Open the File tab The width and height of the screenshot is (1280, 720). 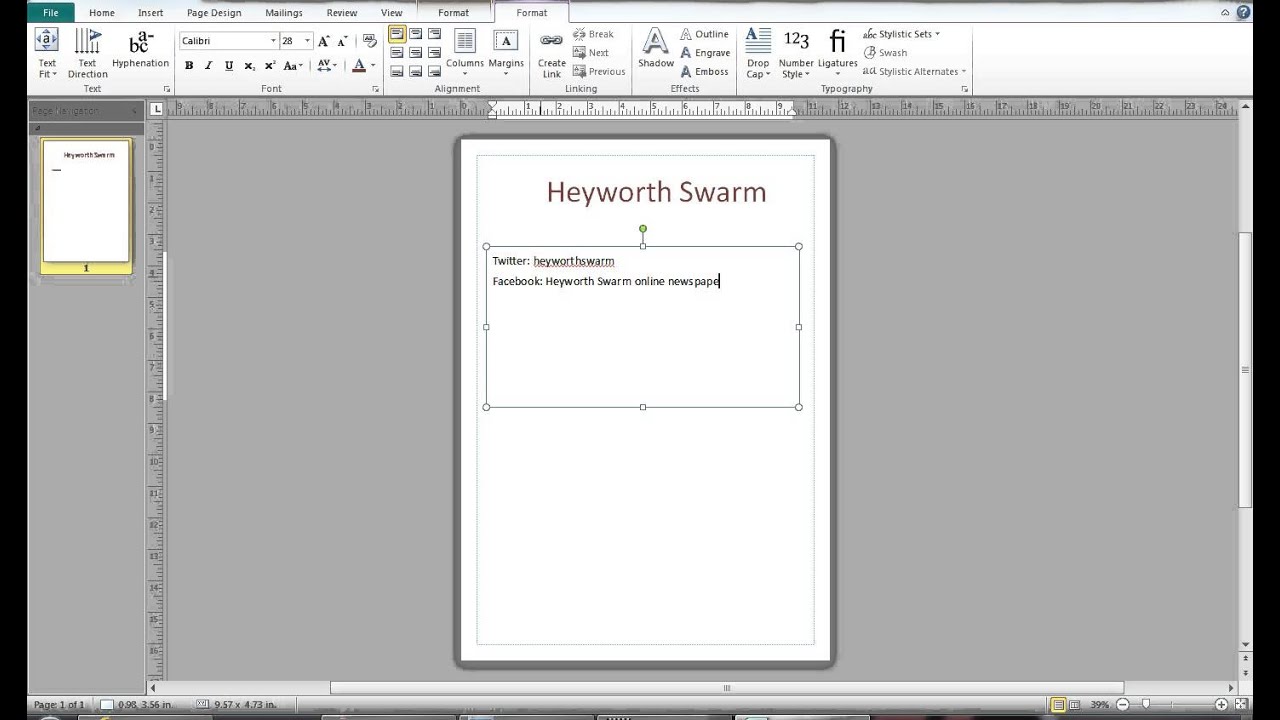point(50,13)
